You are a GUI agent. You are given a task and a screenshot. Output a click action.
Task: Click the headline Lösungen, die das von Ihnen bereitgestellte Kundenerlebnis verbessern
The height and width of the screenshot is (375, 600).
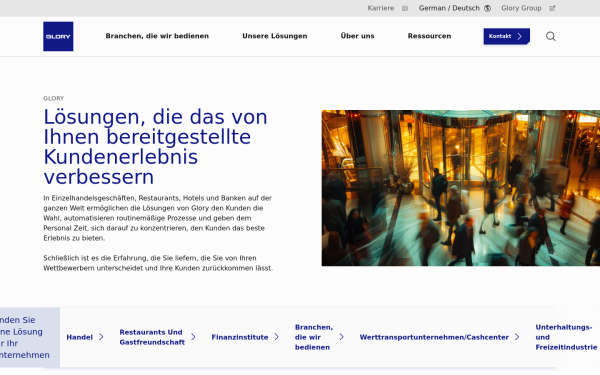click(155, 147)
